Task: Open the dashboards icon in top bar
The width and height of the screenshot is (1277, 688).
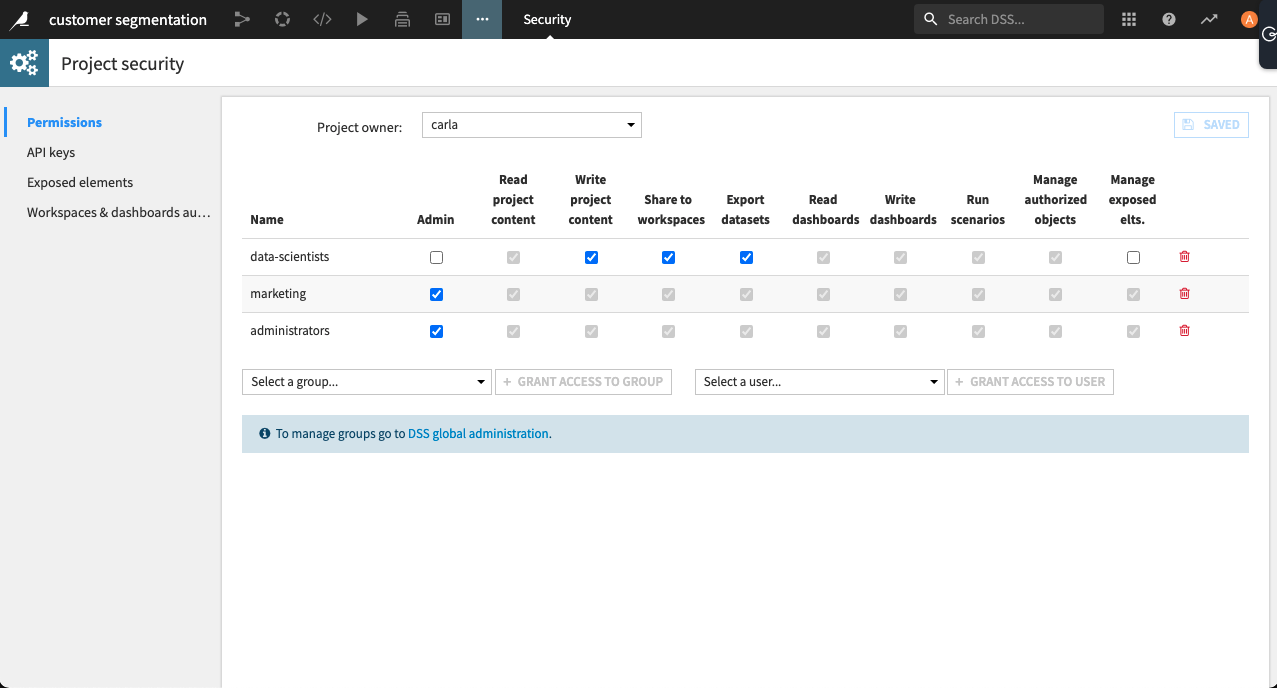Action: pyautogui.click(x=442, y=19)
